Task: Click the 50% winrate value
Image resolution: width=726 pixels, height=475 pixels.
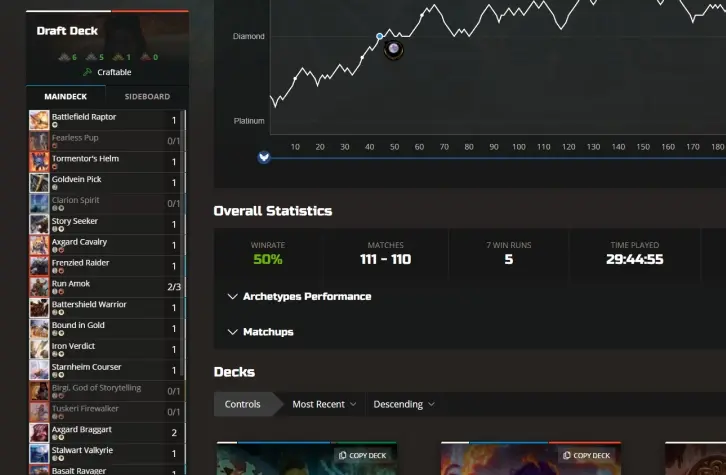Action: (x=268, y=259)
